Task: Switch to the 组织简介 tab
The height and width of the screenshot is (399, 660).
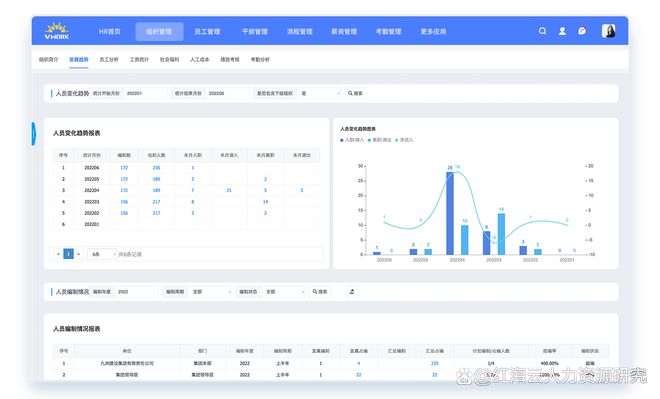Action: pyautogui.click(x=48, y=59)
